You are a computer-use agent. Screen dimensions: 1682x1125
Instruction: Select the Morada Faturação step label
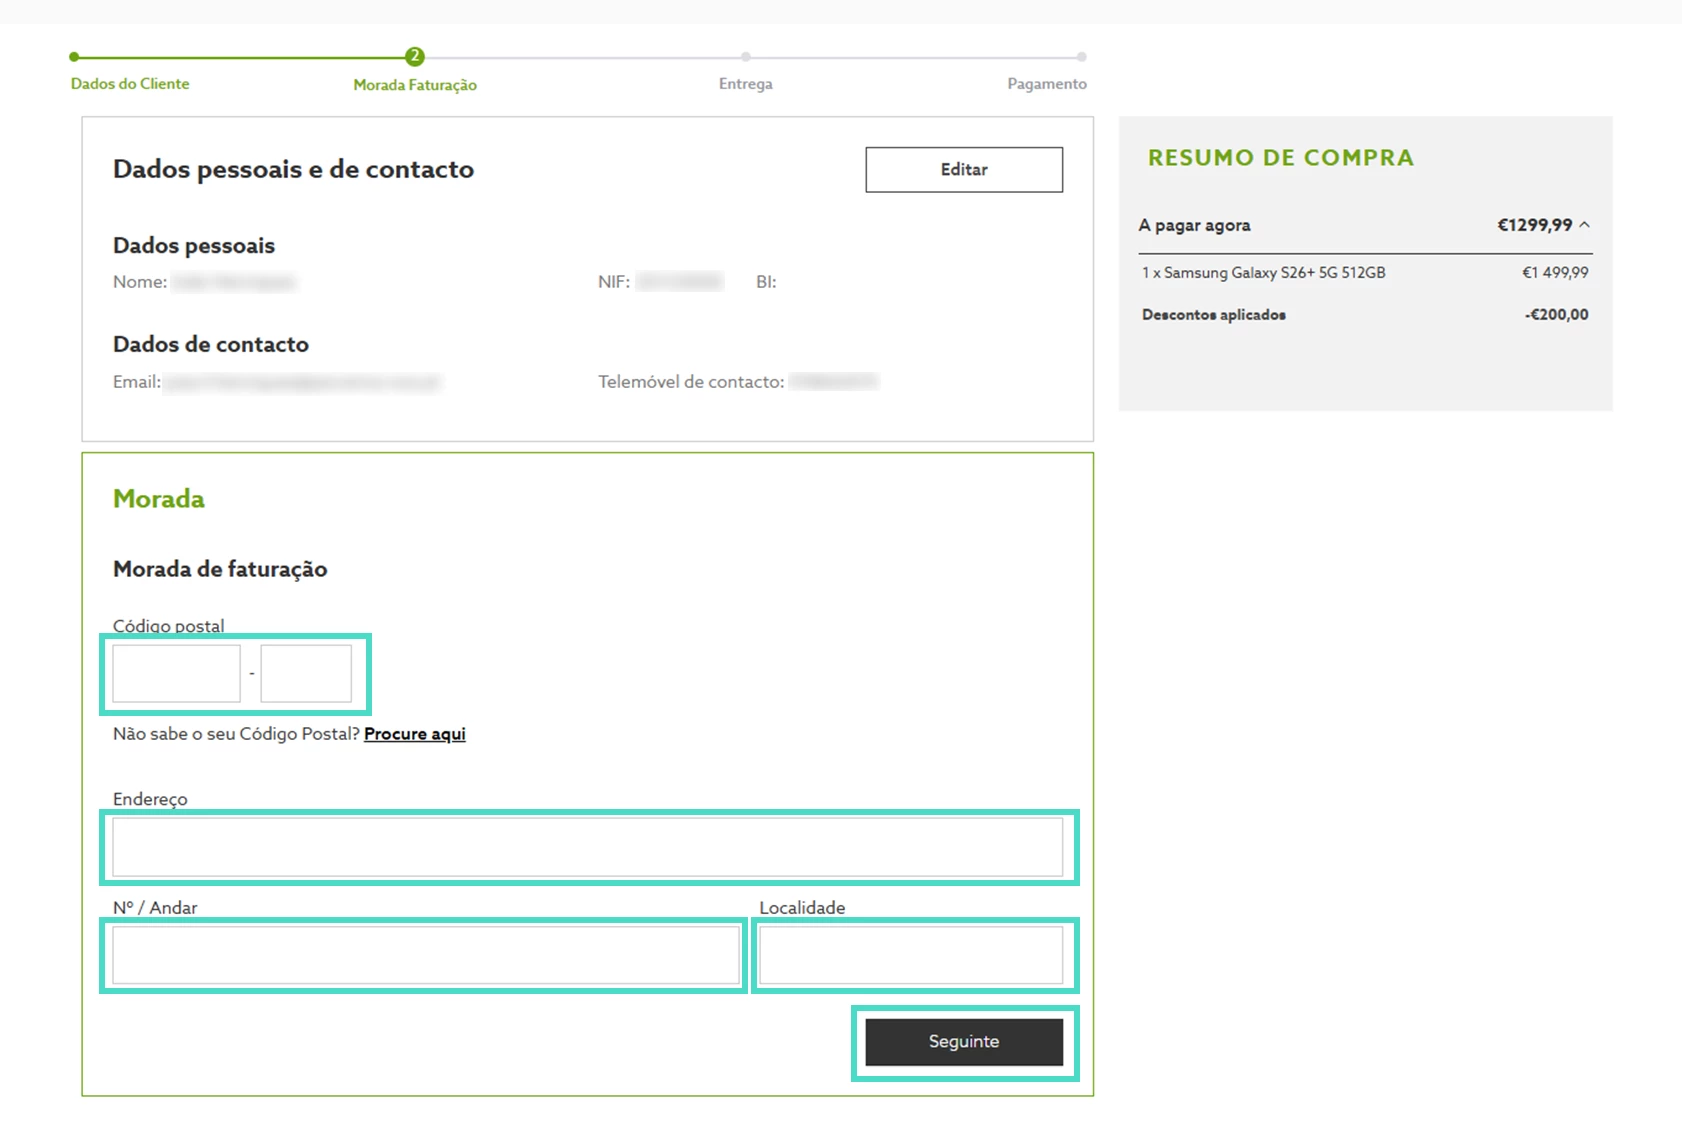point(415,85)
